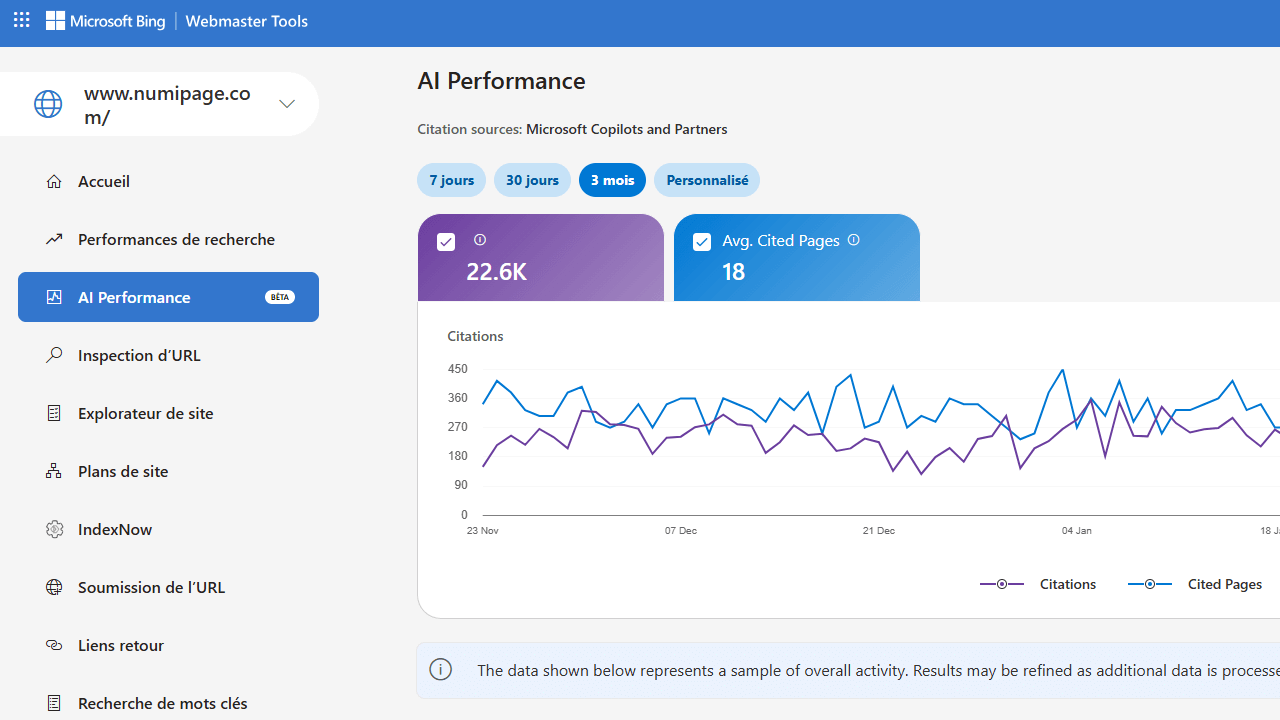
Task: Click the Plans de site sitemap icon
Action: click(x=54, y=471)
